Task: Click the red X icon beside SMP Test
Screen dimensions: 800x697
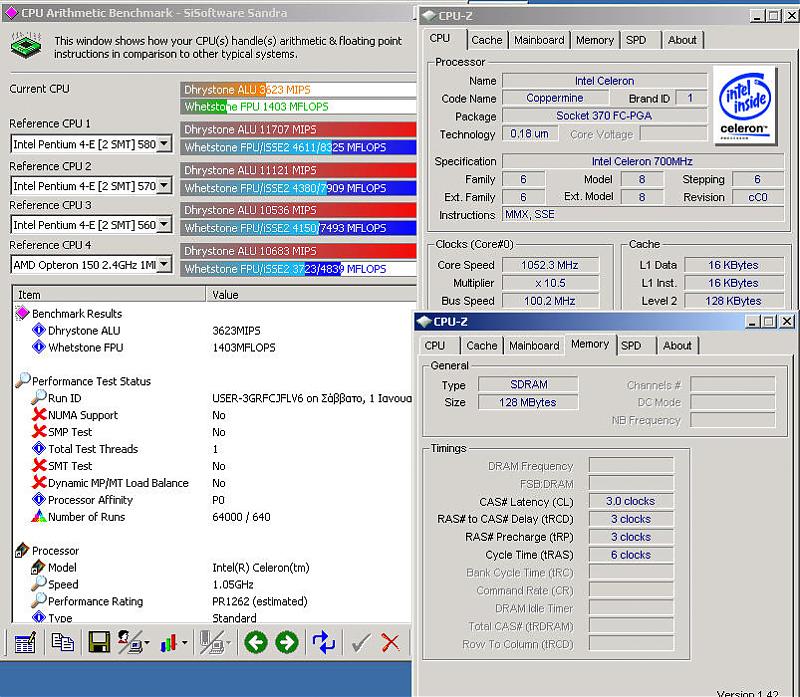Action: [x=39, y=432]
